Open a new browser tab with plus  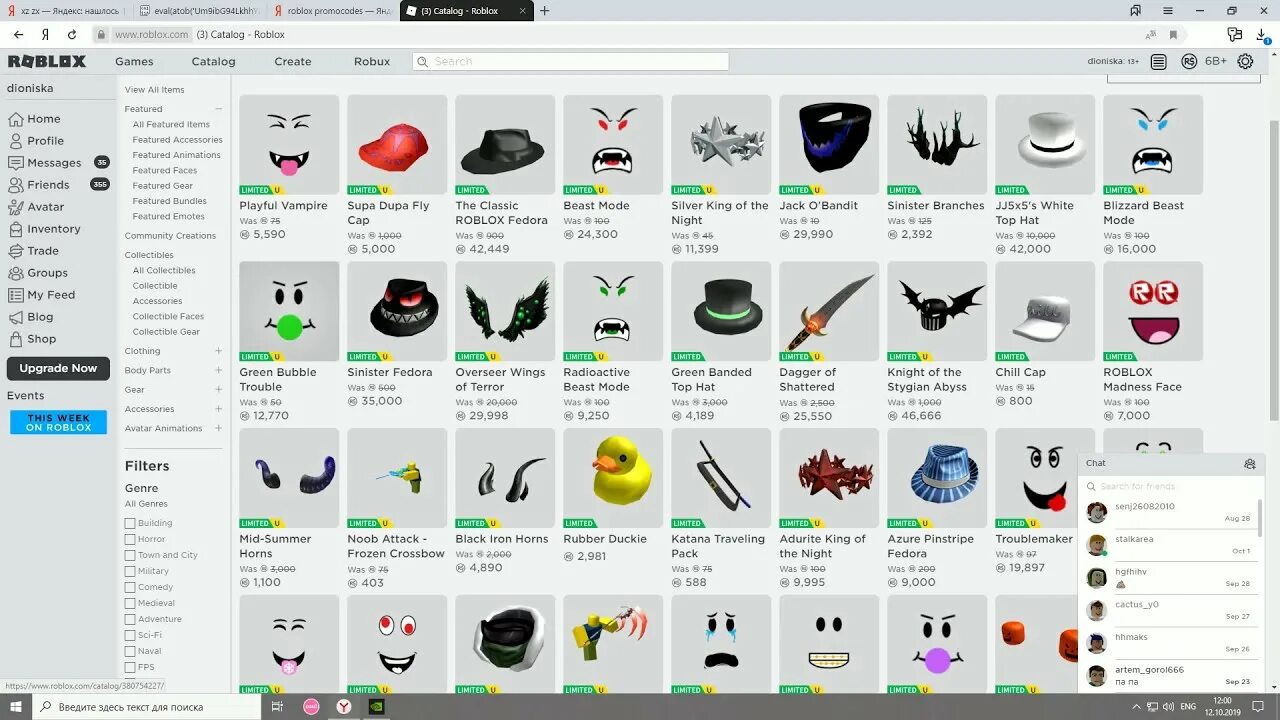coord(544,11)
